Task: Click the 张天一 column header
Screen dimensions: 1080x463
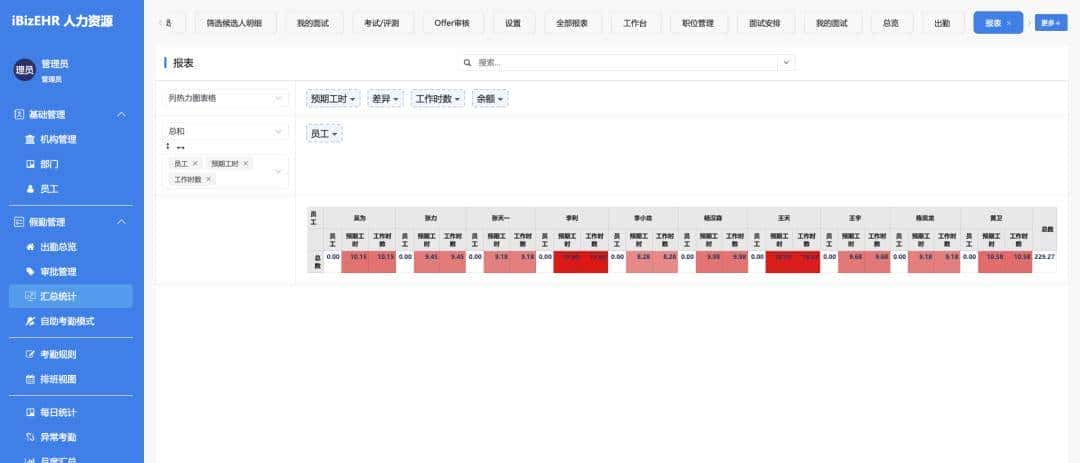Action: pyautogui.click(x=501, y=218)
